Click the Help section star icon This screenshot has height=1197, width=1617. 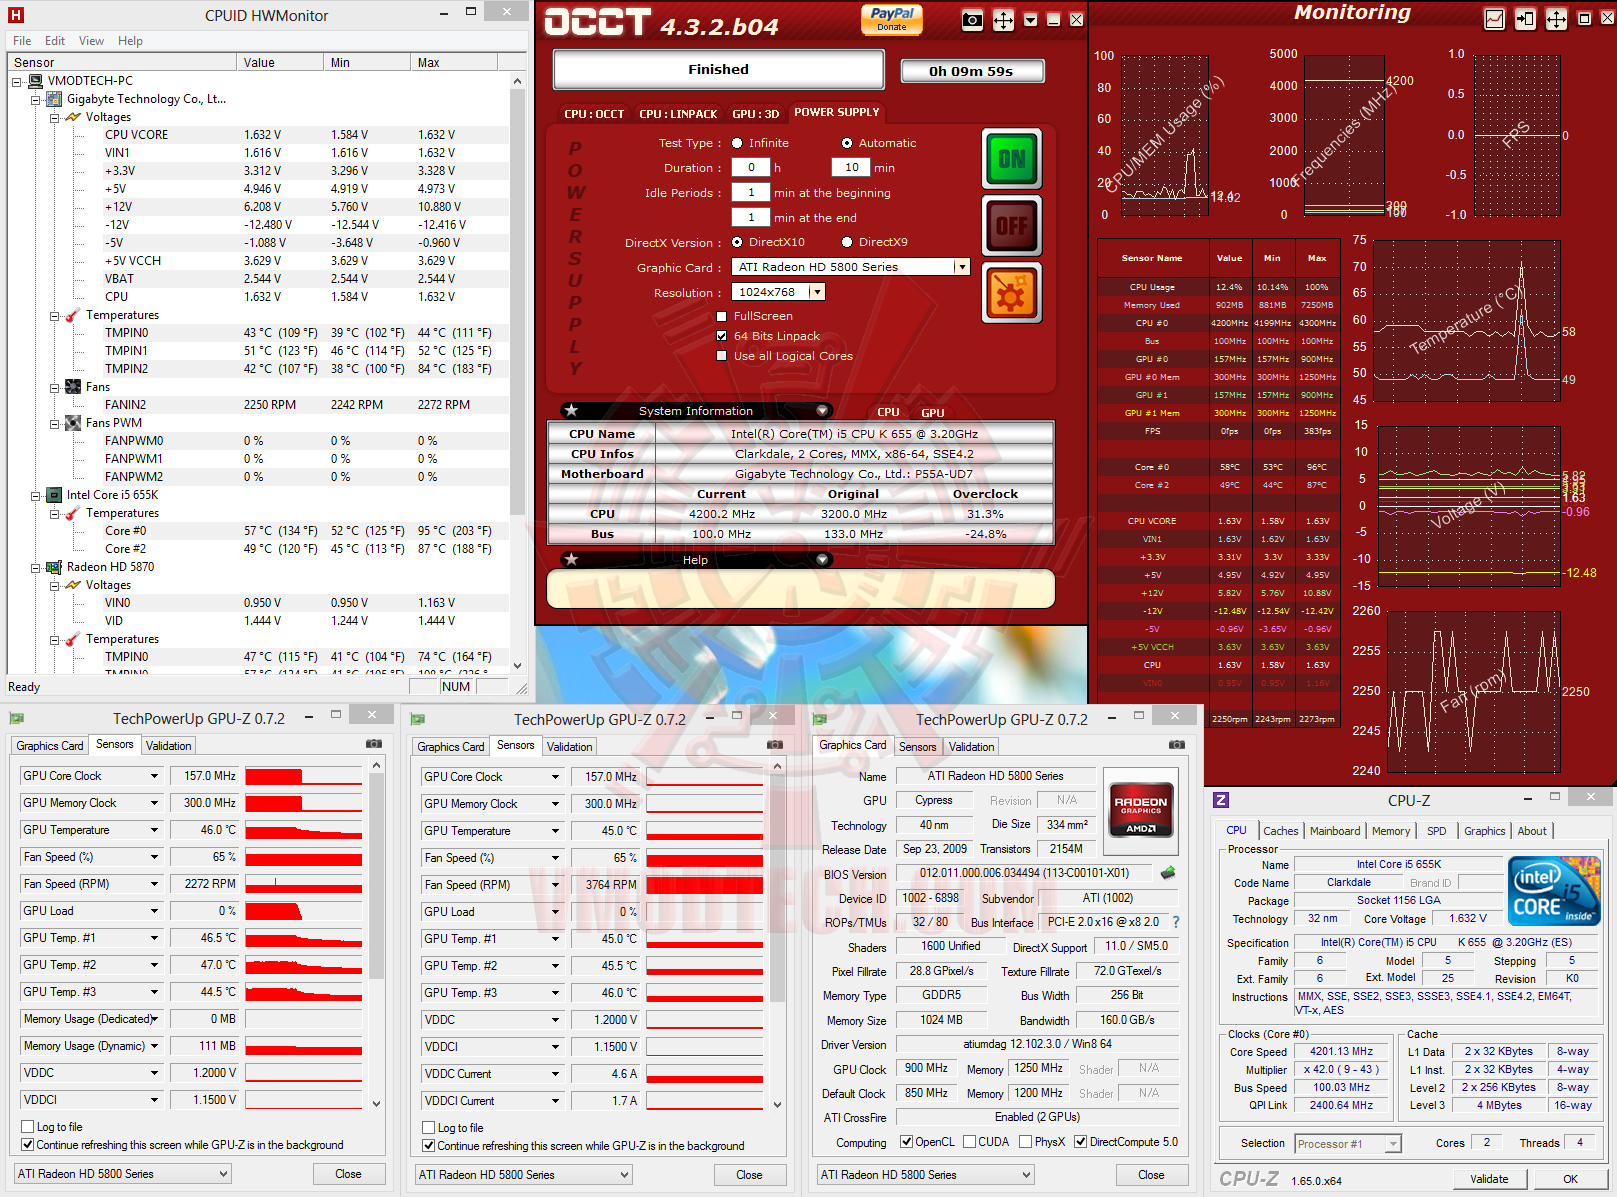click(571, 559)
